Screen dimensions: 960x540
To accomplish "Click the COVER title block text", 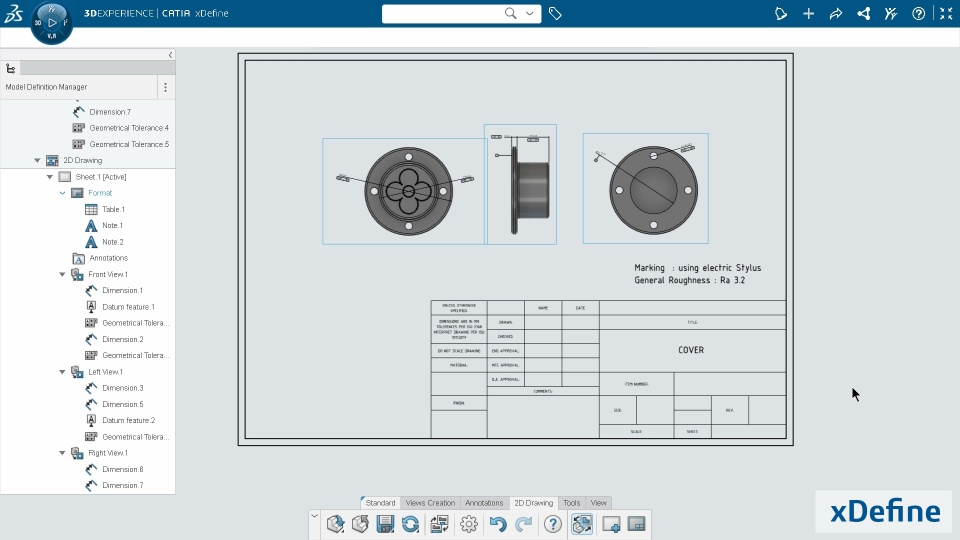I will [691, 350].
